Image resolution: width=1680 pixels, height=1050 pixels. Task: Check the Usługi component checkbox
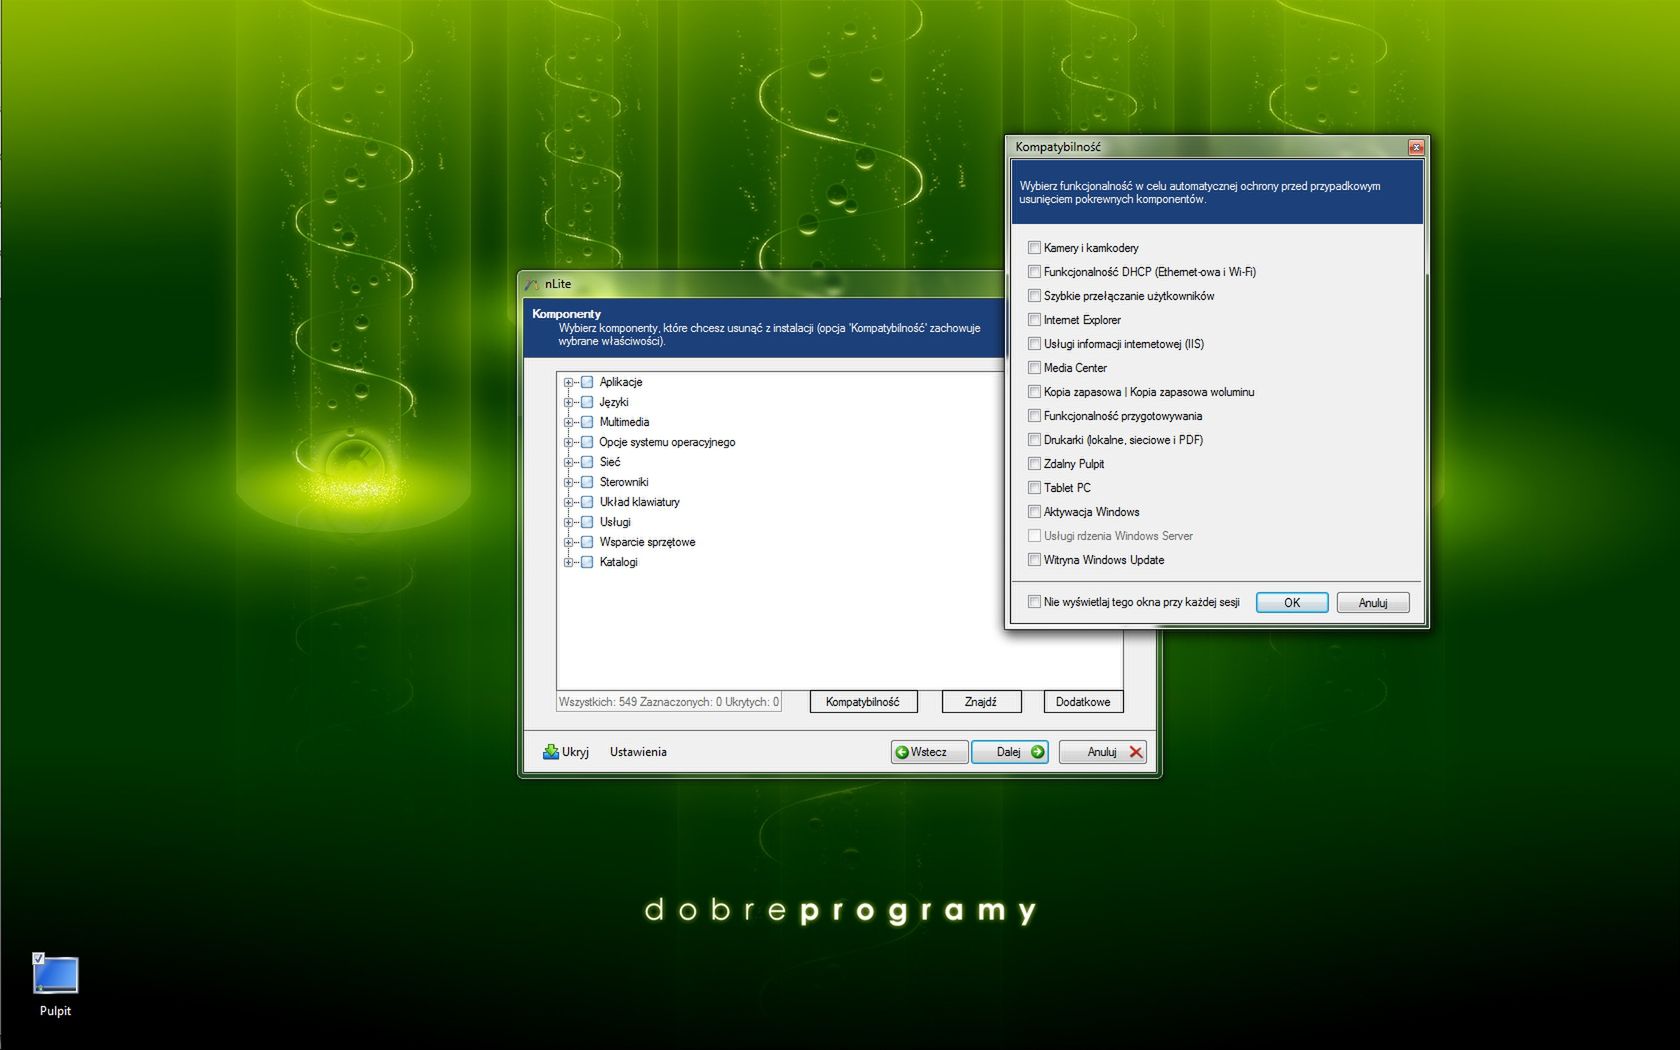[x=587, y=522]
